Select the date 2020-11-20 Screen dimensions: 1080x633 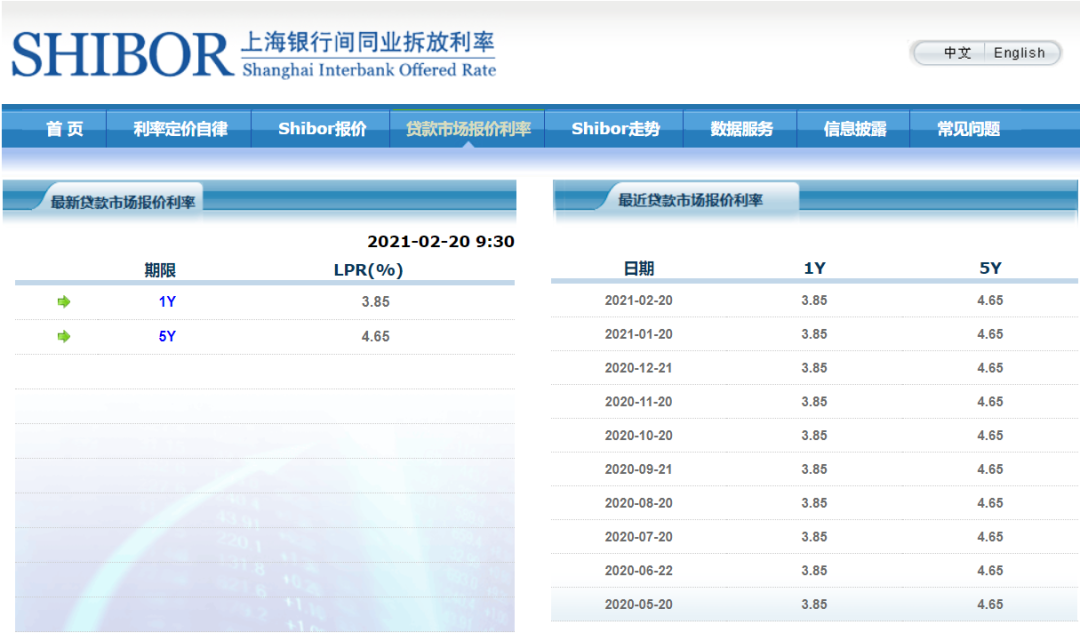(x=638, y=402)
